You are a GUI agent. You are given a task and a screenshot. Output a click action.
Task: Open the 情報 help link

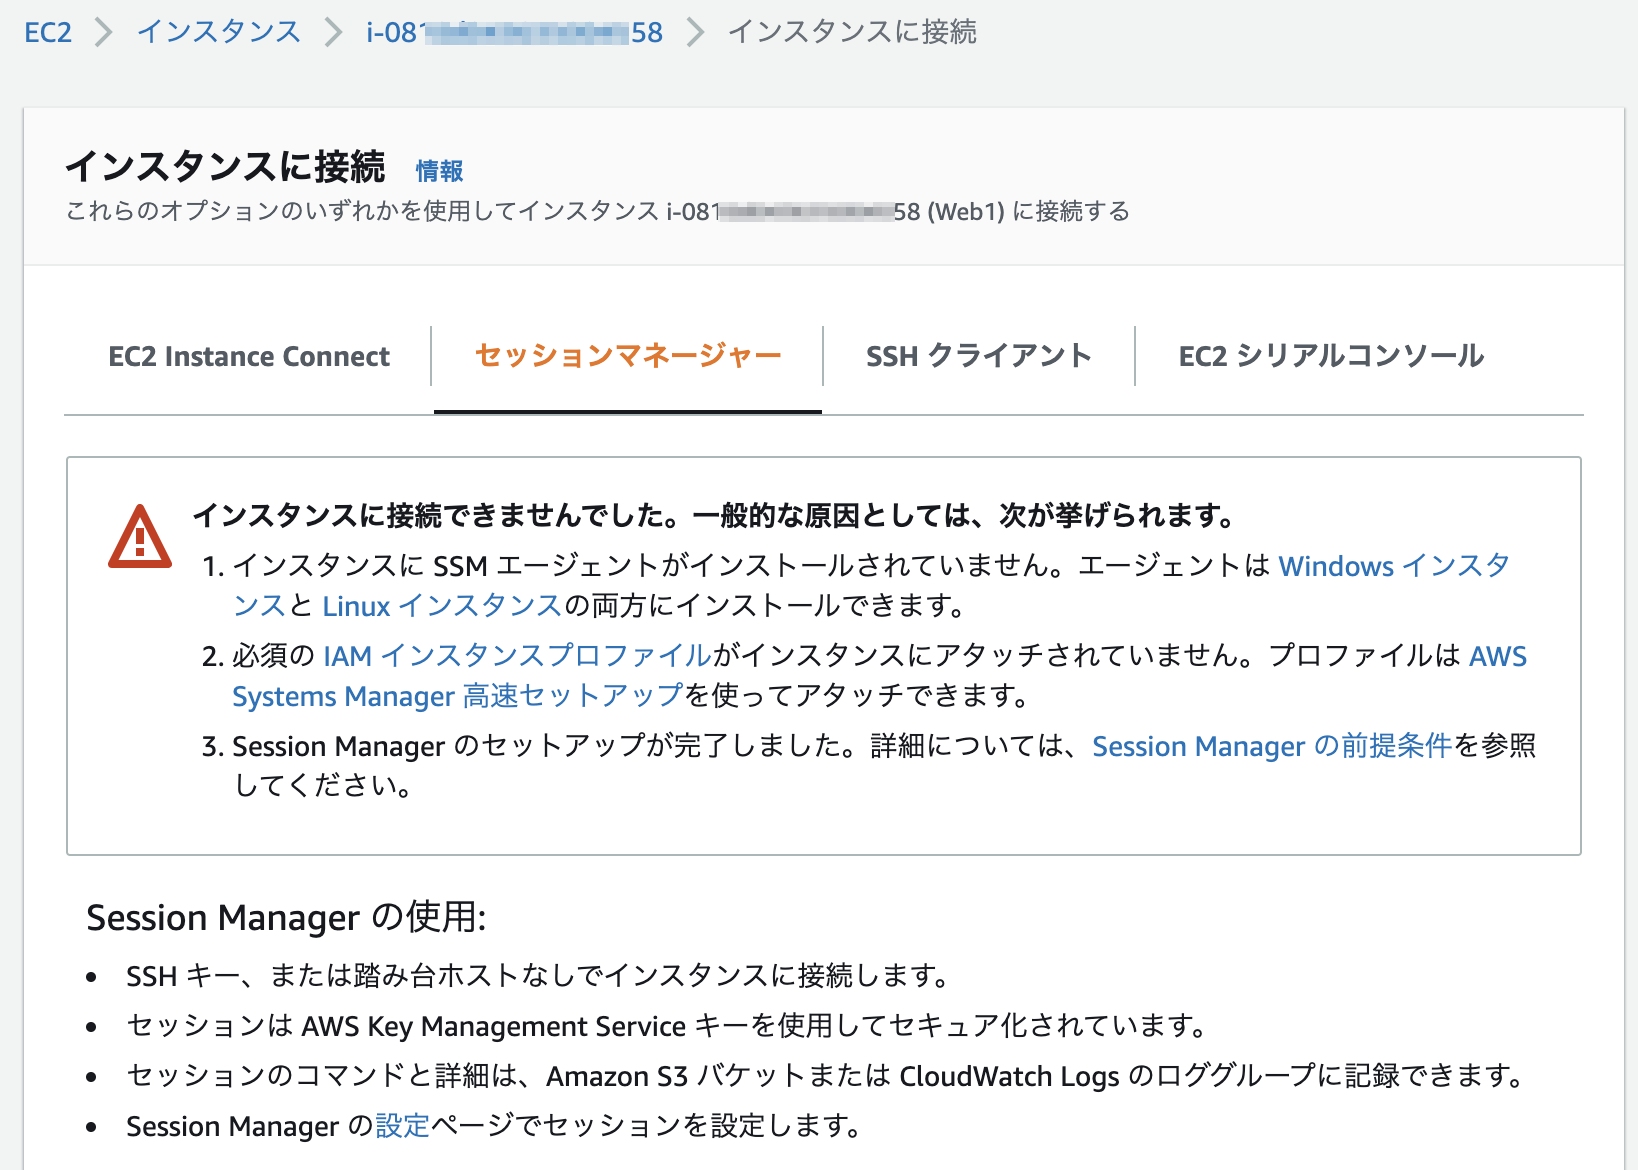coord(439,171)
